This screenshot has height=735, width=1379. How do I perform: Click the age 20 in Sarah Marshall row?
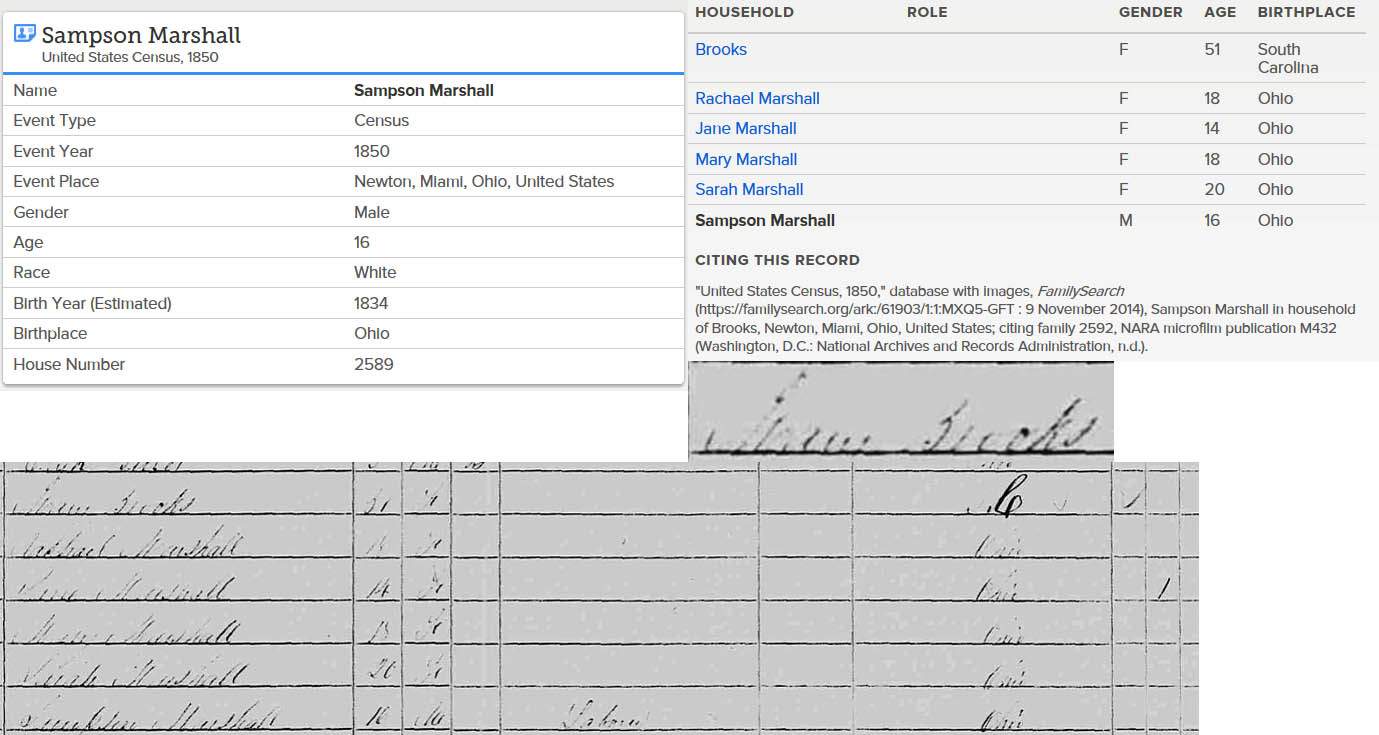1212,189
